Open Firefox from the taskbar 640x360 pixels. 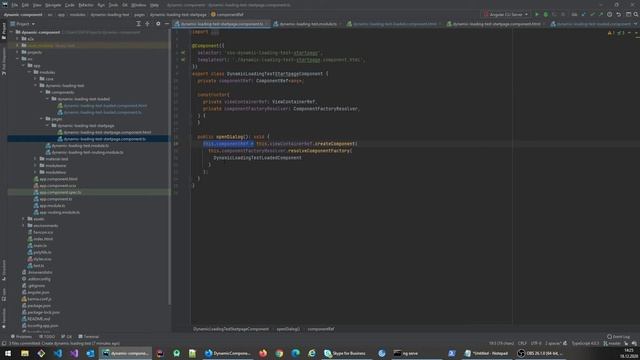263,353
